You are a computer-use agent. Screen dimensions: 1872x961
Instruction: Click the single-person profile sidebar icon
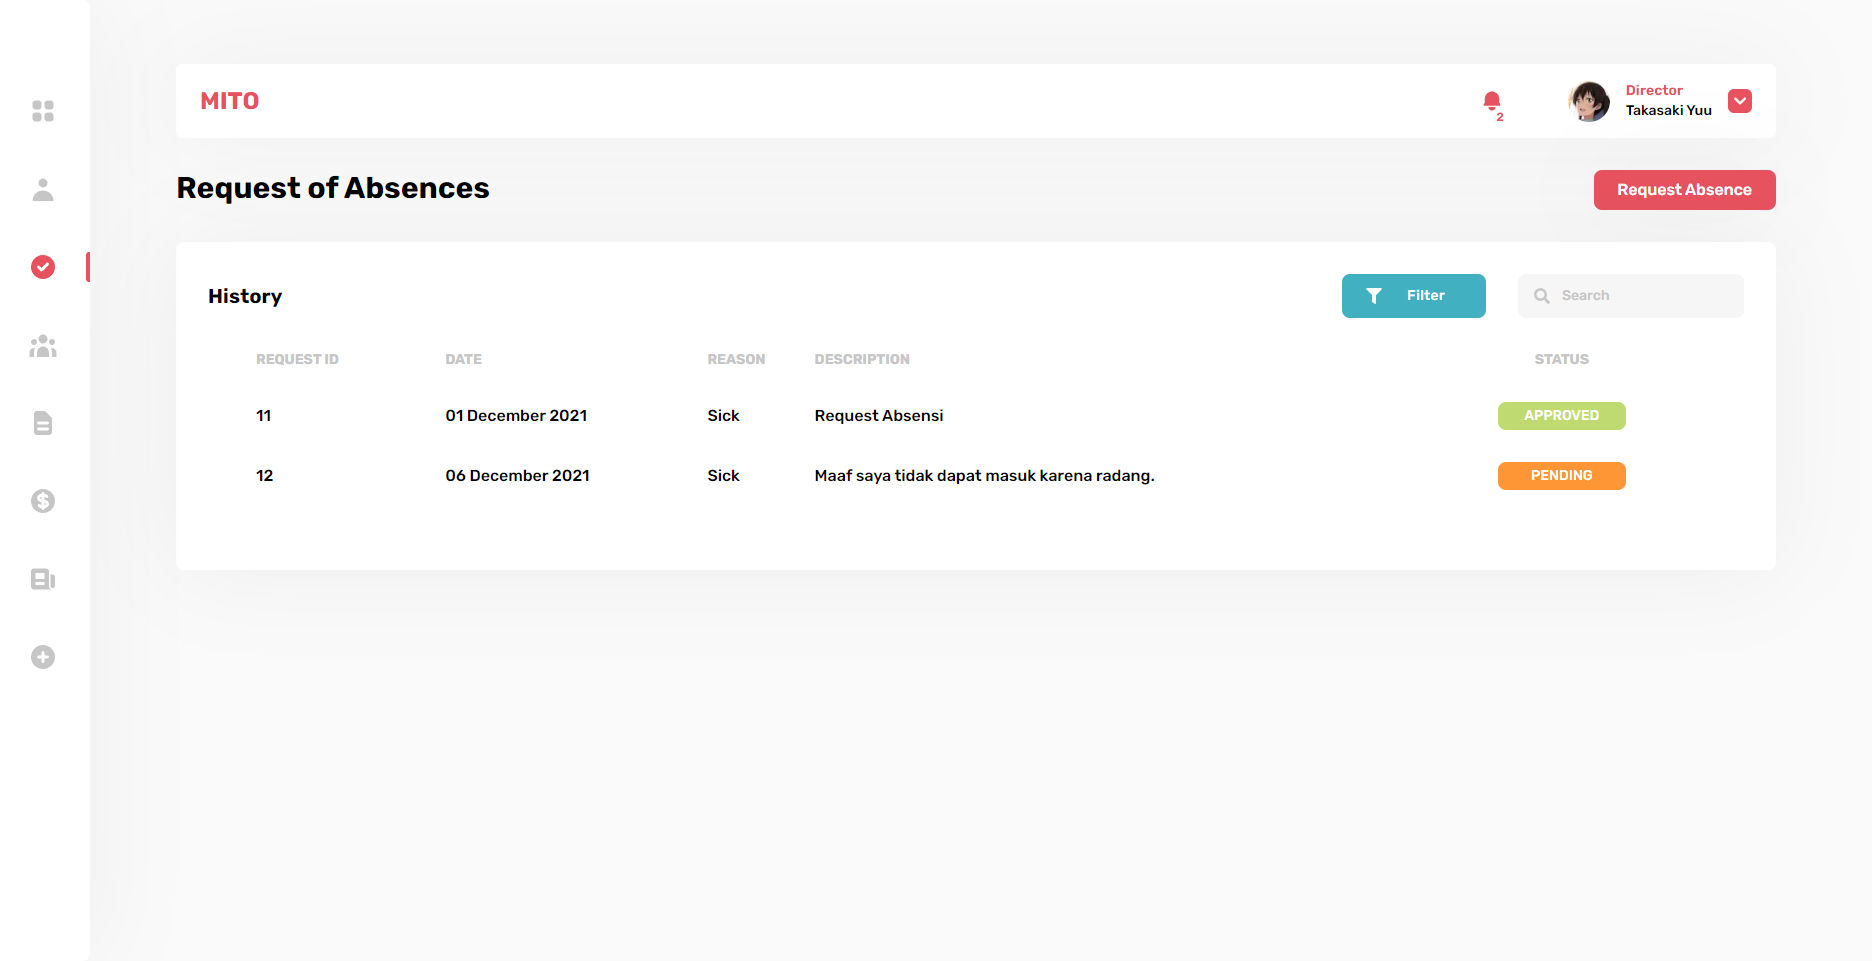coord(43,190)
